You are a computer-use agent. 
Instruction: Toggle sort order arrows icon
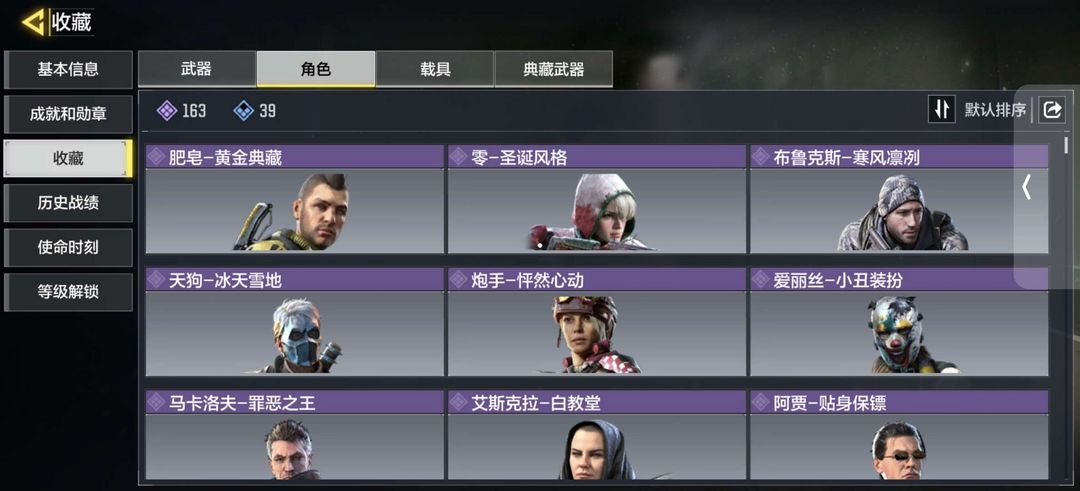pyautogui.click(x=942, y=109)
